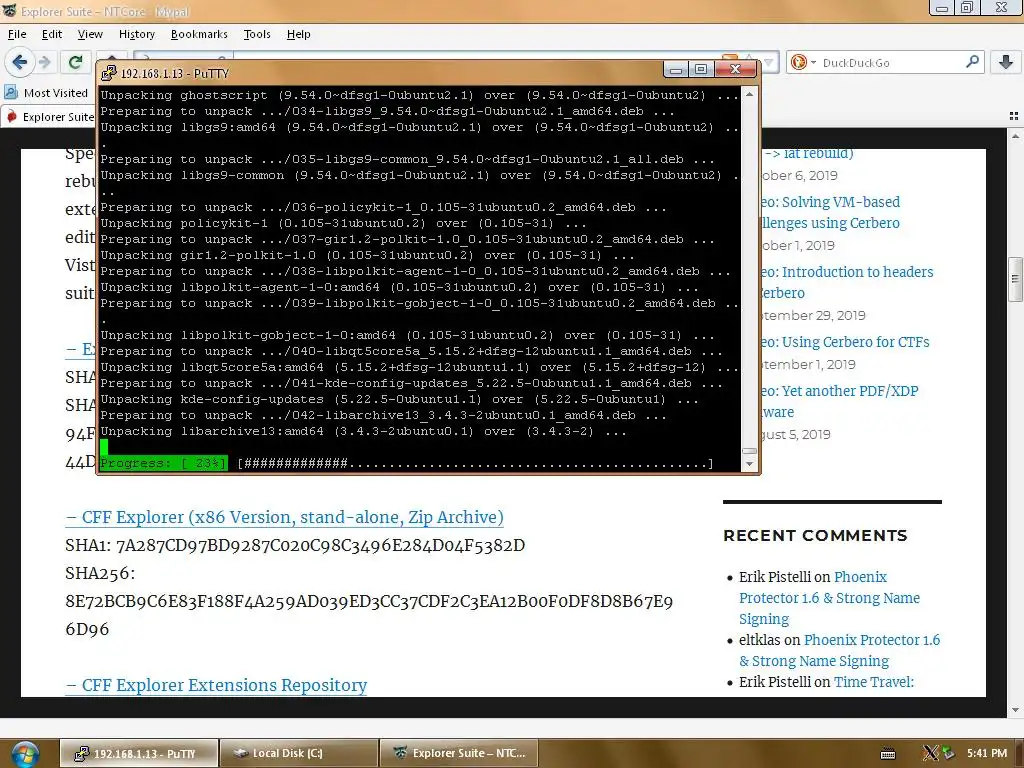Open the tab groups grid icon
The height and width of the screenshot is (768, 1024).
coord(1014,116)
